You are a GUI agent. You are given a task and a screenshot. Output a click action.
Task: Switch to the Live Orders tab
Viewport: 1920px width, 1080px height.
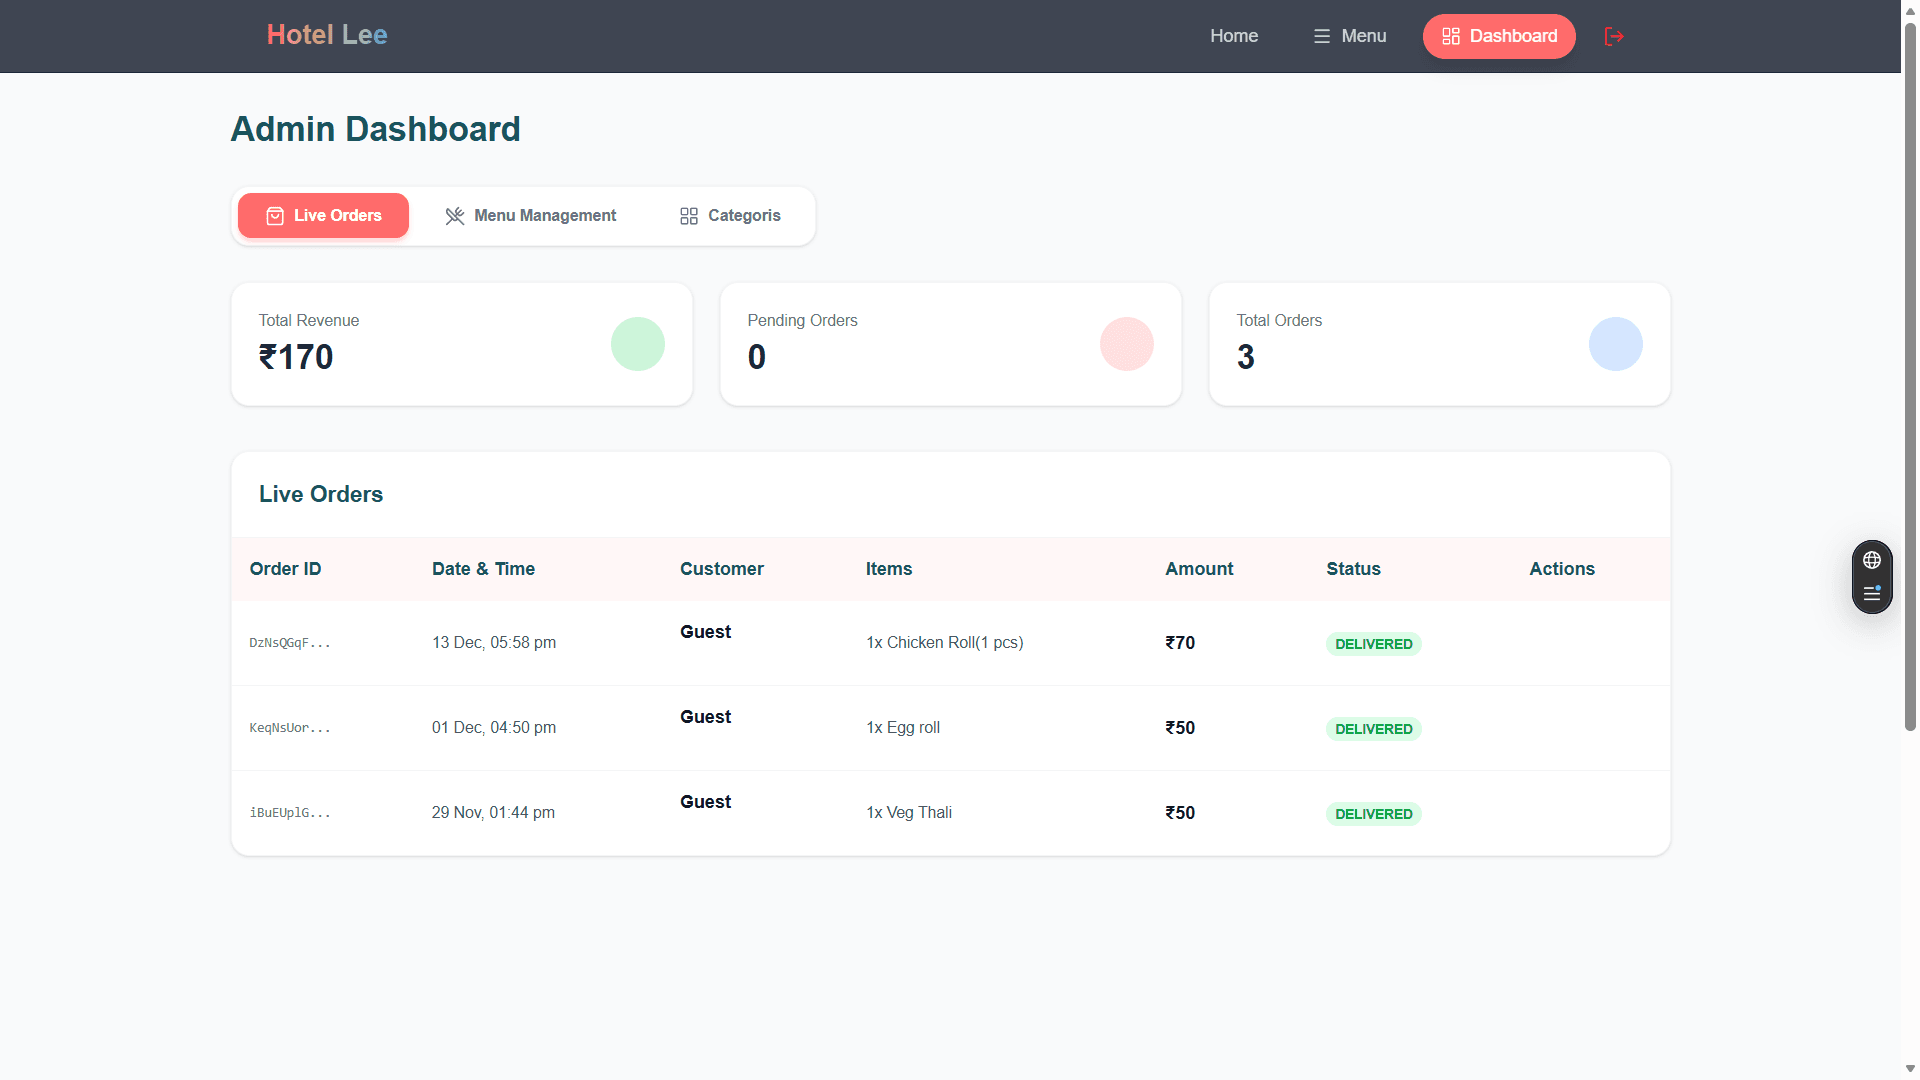[x=323, y=215]
